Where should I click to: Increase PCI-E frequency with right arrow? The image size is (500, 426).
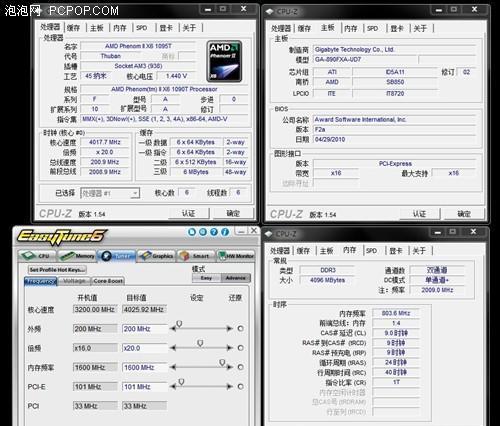[x=229, y=387]
